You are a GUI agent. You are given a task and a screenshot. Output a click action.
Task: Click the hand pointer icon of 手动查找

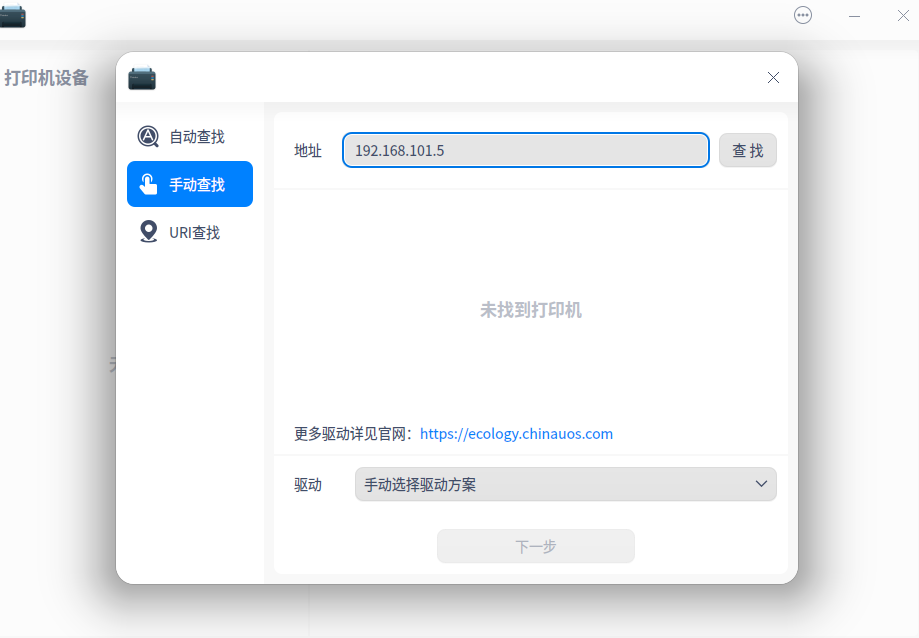[148, 184]
